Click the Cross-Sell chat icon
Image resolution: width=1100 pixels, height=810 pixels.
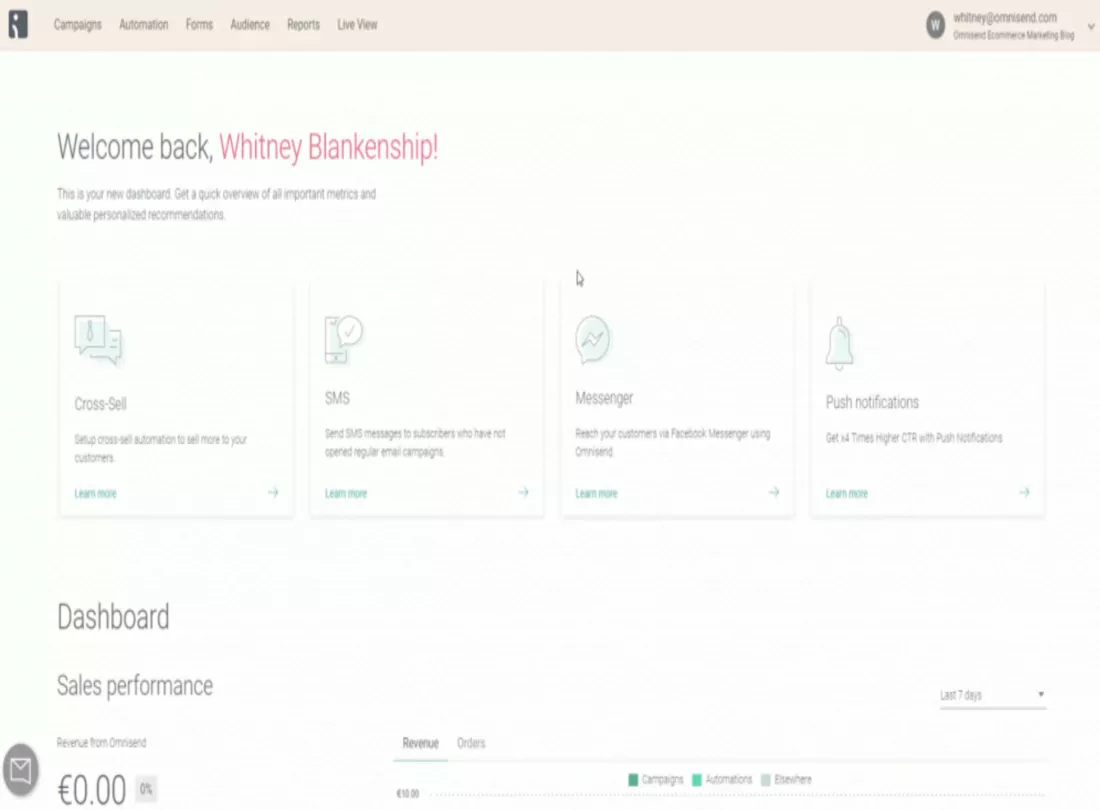pos(98,340)
